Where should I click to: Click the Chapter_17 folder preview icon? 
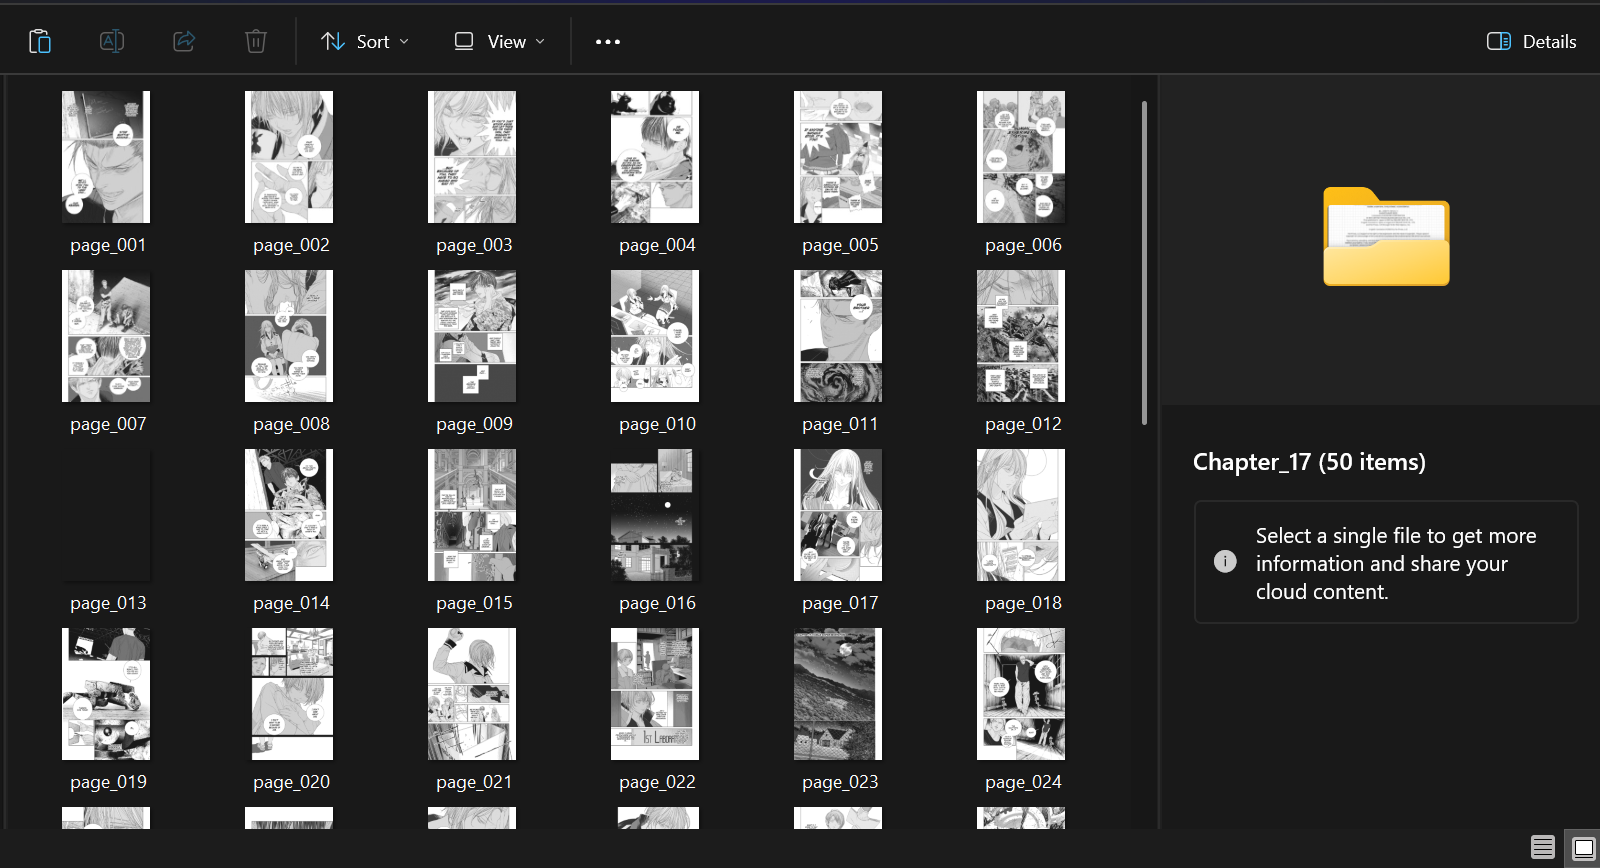pos(1386,238)
